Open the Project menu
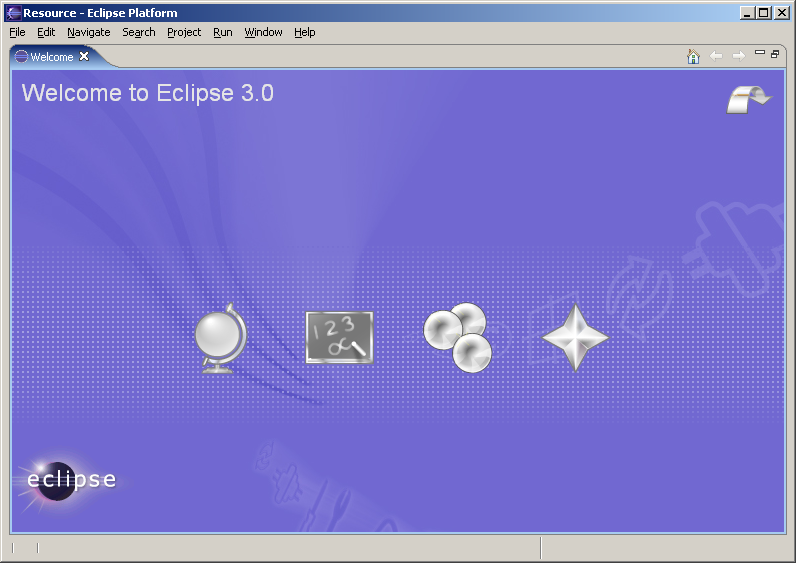 [x=184, y=32]
